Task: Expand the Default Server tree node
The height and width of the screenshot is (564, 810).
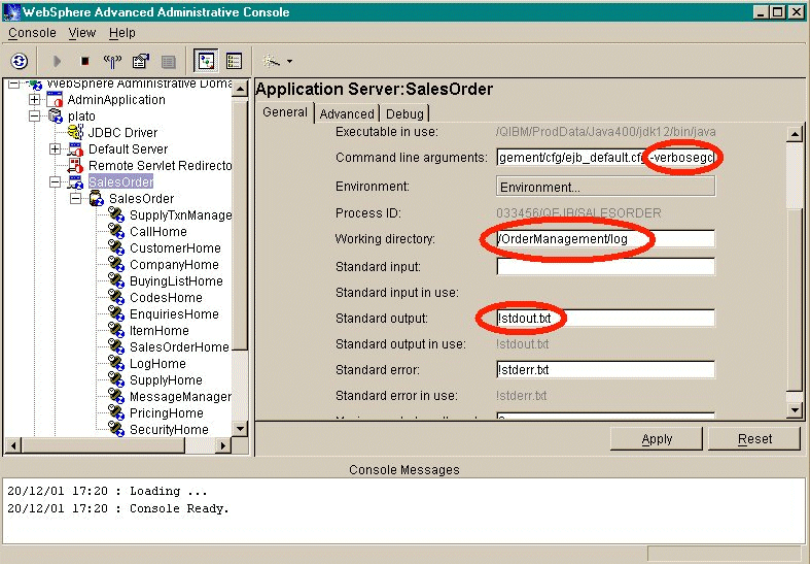Action: 55,149
